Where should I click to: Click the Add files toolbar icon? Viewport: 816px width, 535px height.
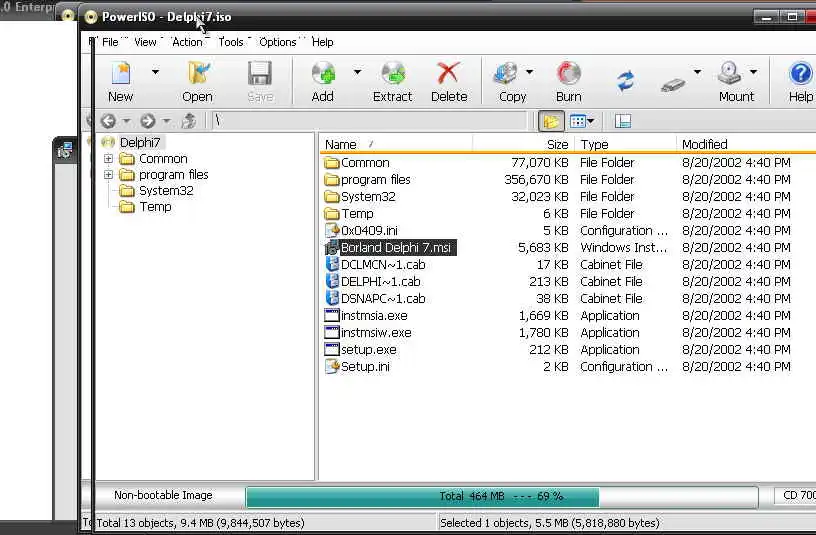coord(323,73)
